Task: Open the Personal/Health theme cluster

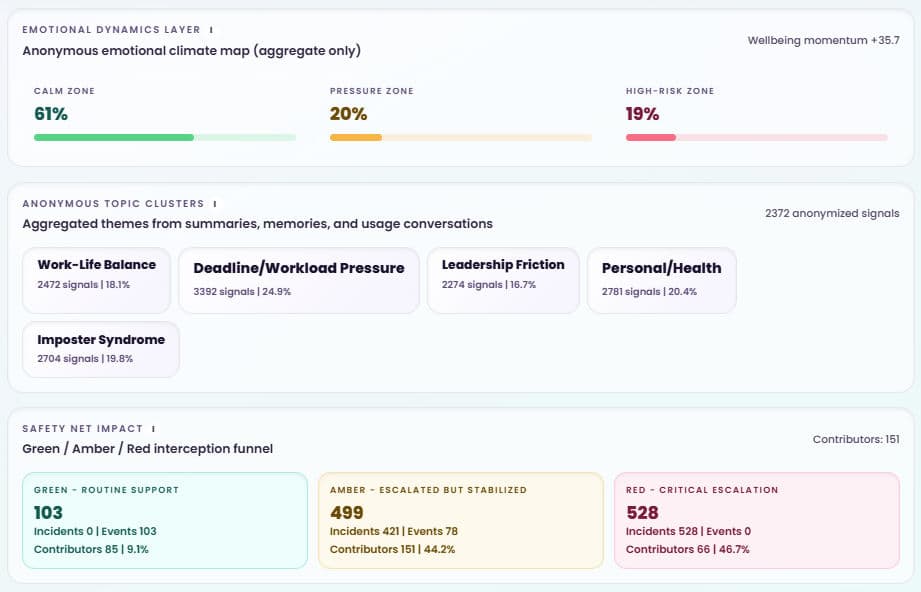Action: pos(661,279)
